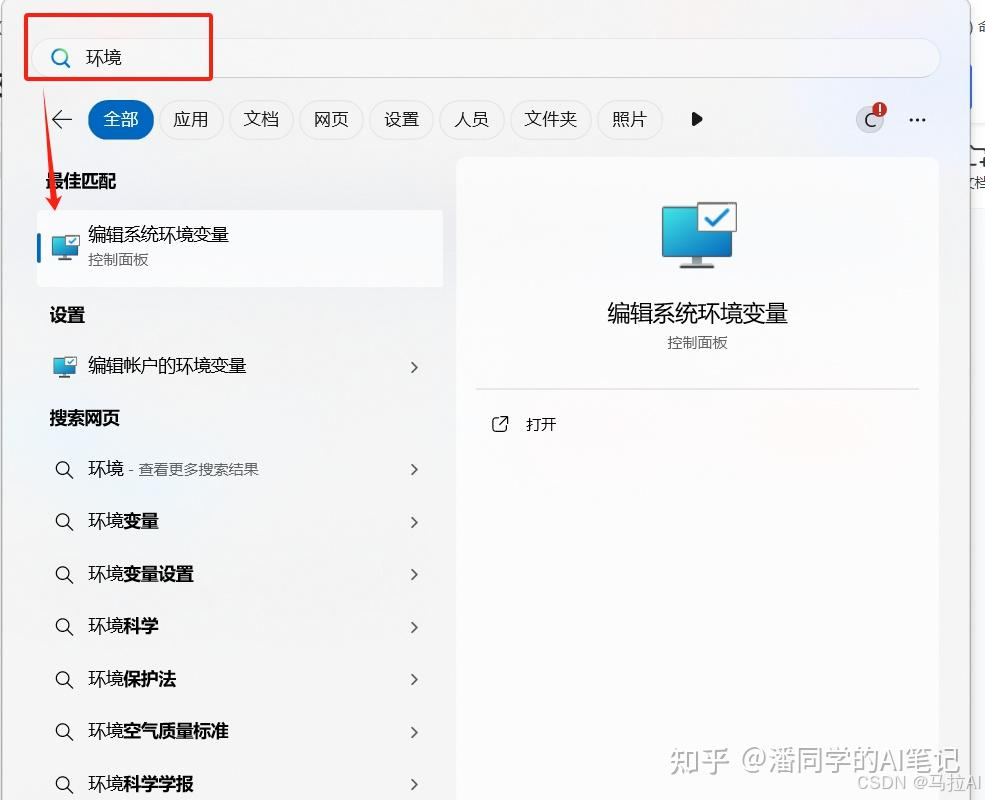Screen dimensions: 985x800
Task: Expand chevron for 环境 查看更多搜索结果 row
Action: point(414,470)
